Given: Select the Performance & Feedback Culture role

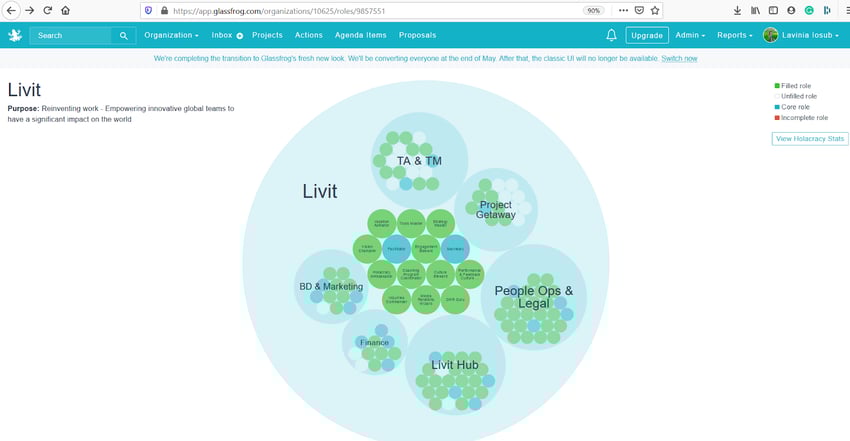Looking at the screenshot, I should point(469,274).
